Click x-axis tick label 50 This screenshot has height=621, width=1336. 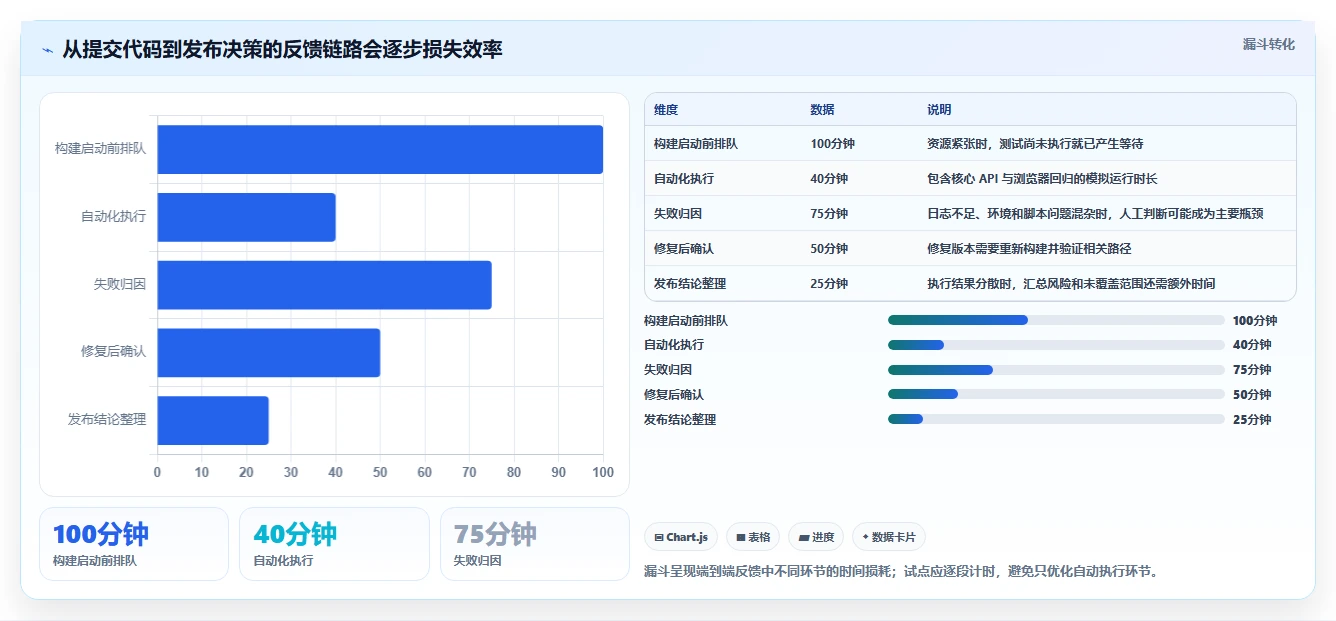(380, 472)
